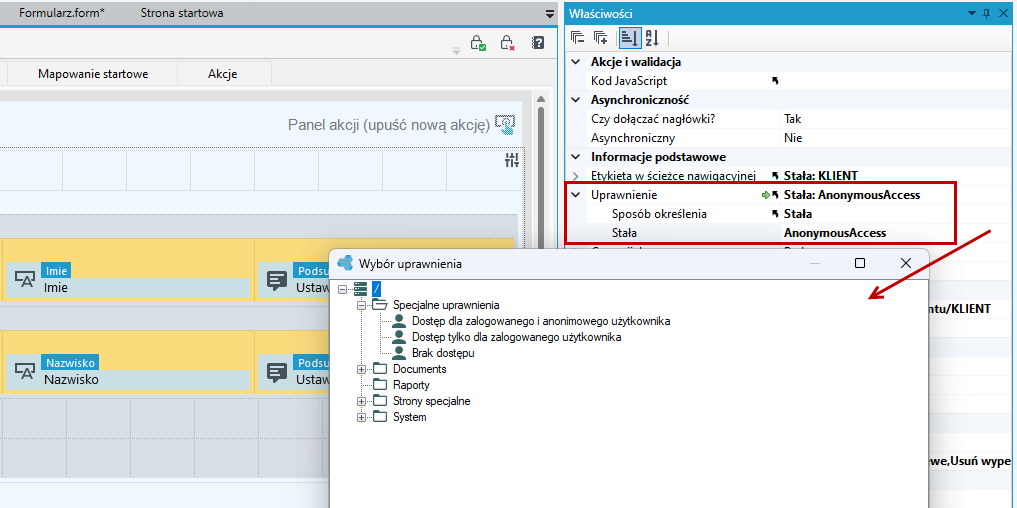Switch to Formularz.form tab
The height and width of the screenshot is (508, 1017).
pyautogui.click(x=62, y=13)
